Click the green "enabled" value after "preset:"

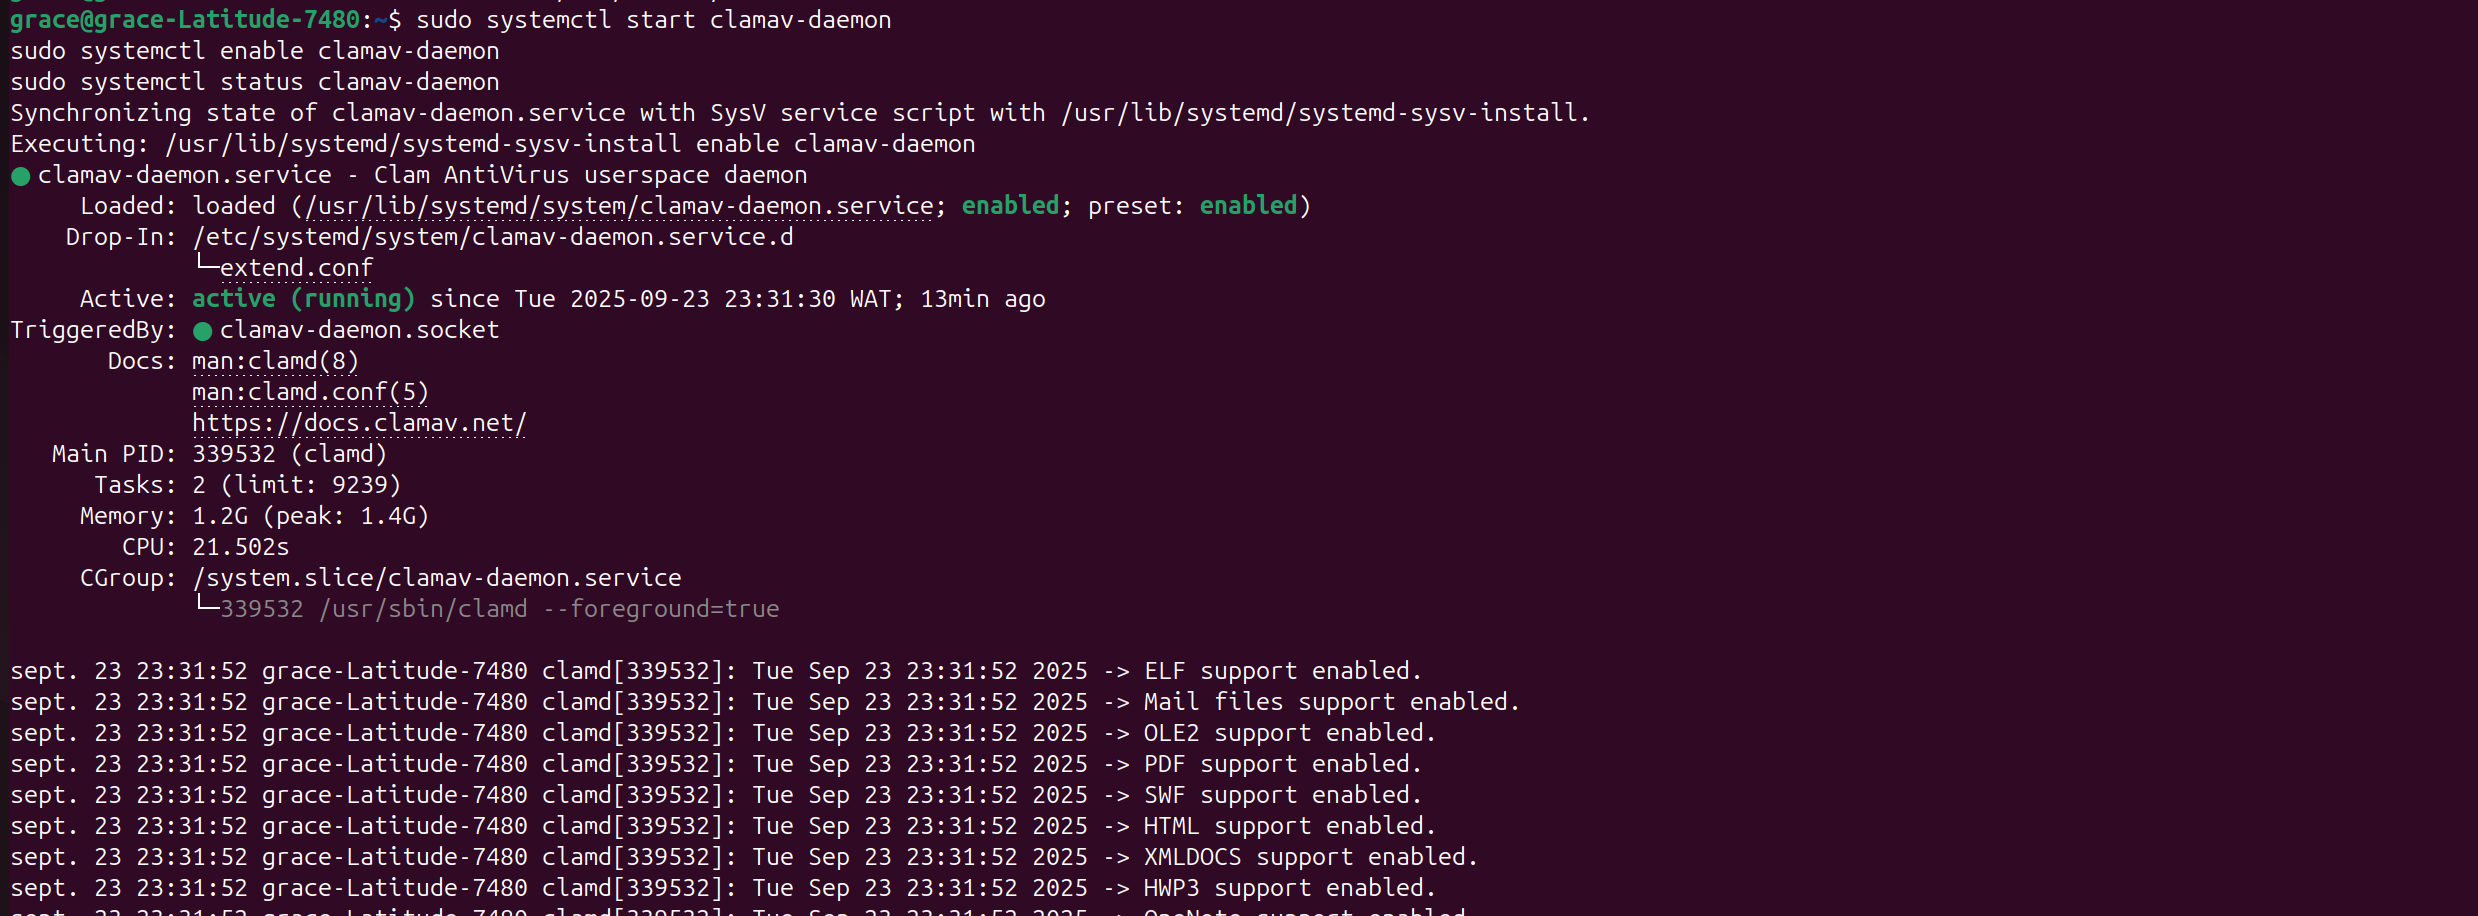point(1248,206)
